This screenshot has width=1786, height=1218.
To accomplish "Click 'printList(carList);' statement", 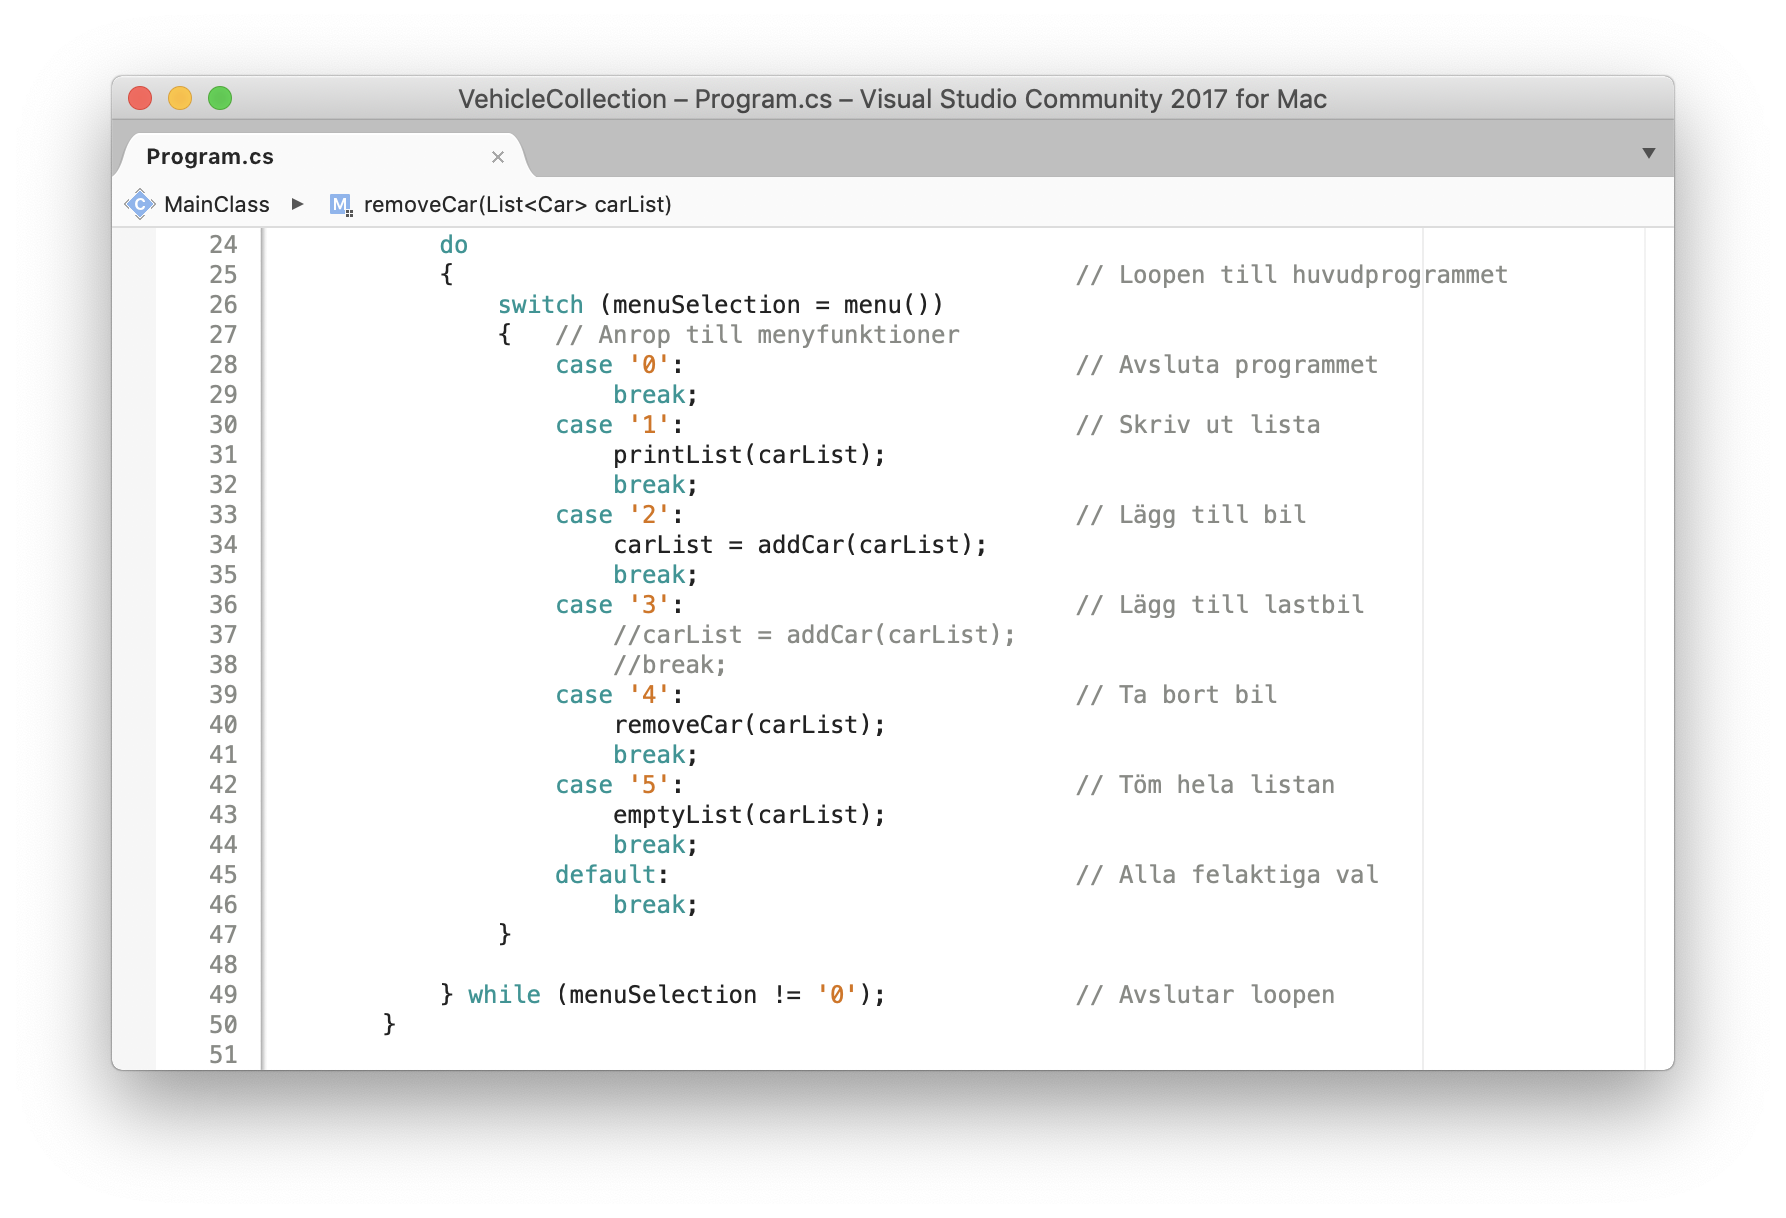I will click(749, 455).
